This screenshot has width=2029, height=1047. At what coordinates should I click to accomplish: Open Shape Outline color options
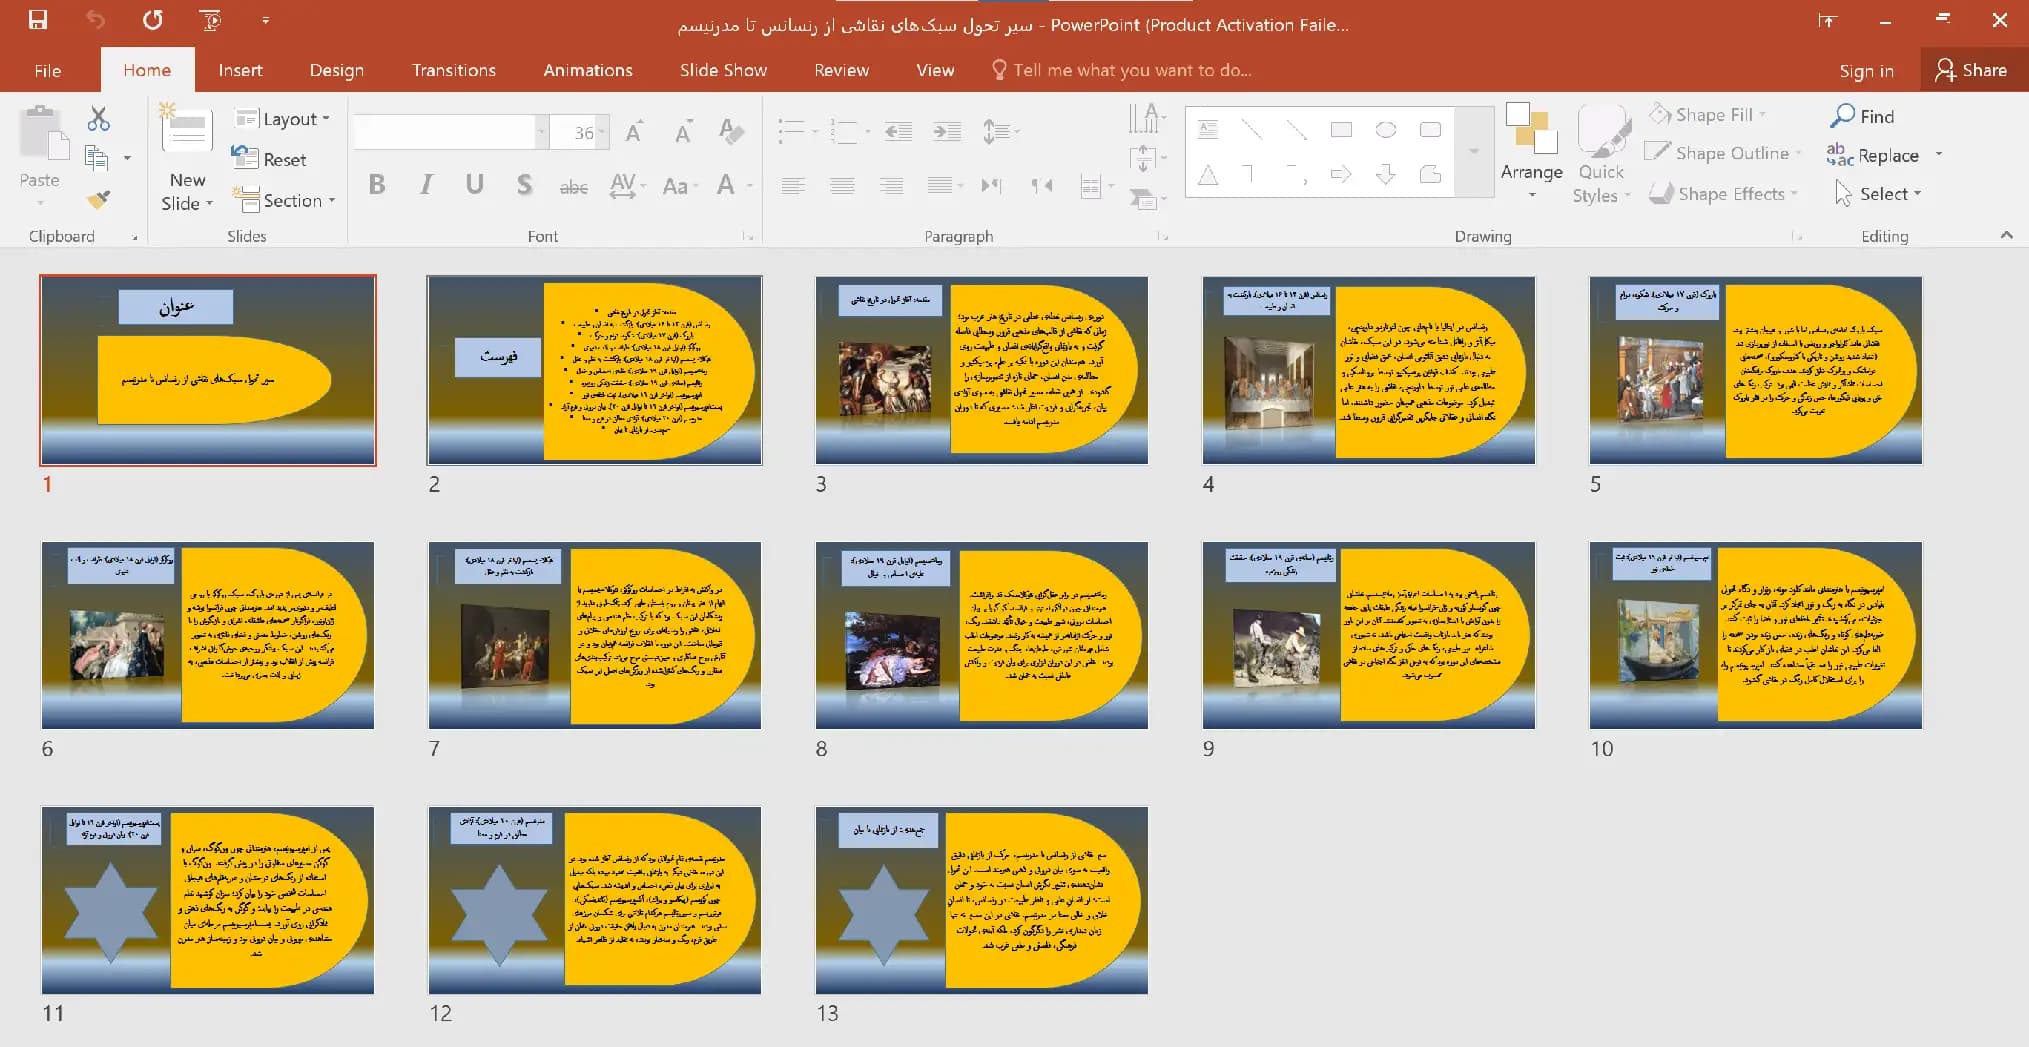pos(1723,153)
